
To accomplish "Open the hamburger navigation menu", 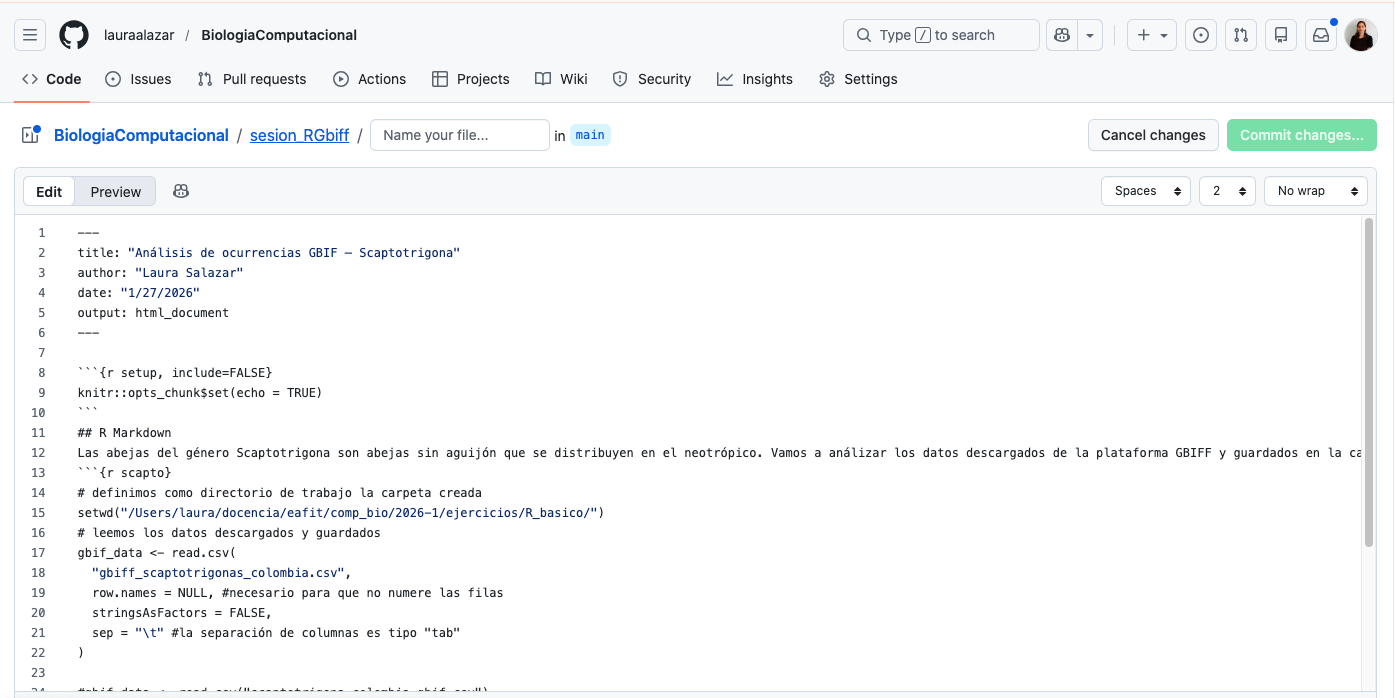I will click(30, 35).
